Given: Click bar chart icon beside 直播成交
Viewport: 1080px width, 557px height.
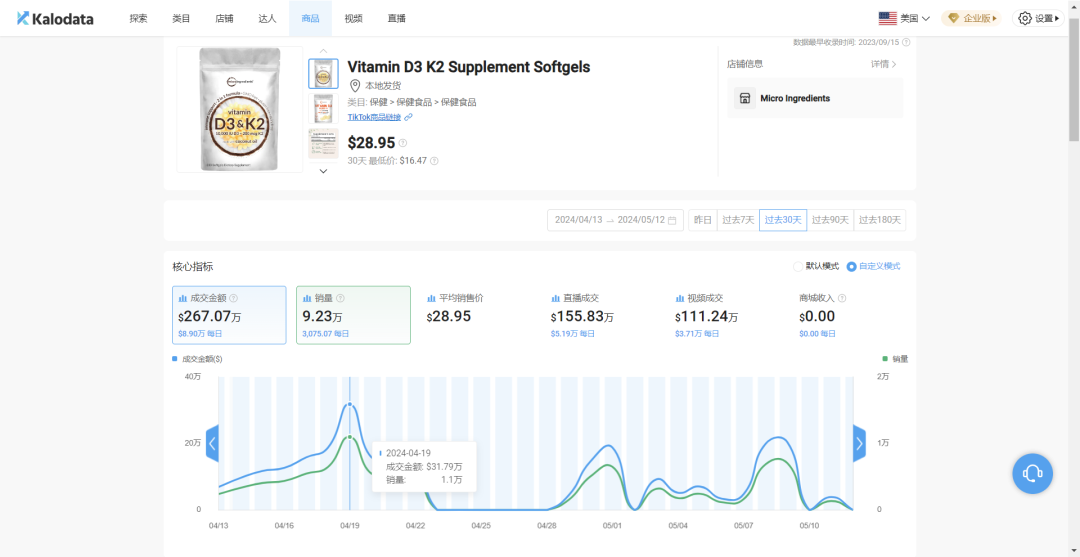Looking at the screenshot, I should (x=555, y=298).
